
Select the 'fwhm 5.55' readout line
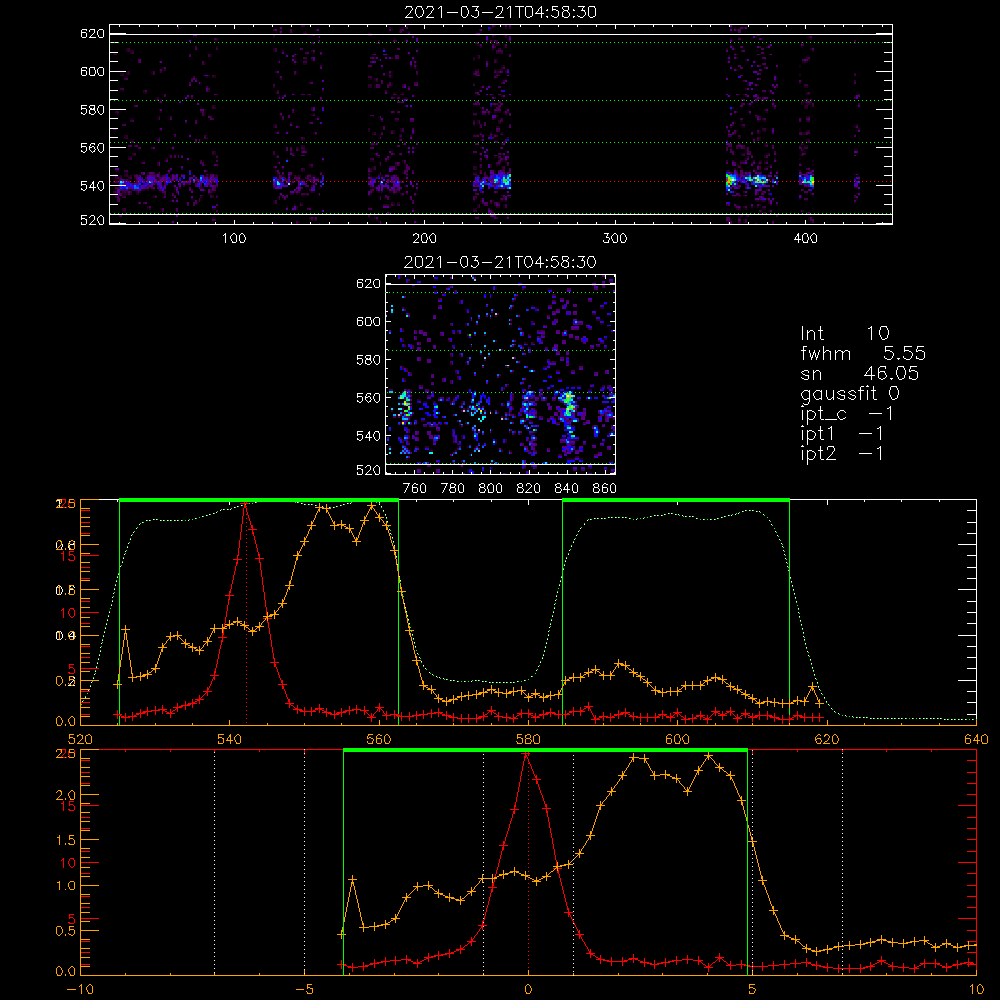(x=863, y=353)
